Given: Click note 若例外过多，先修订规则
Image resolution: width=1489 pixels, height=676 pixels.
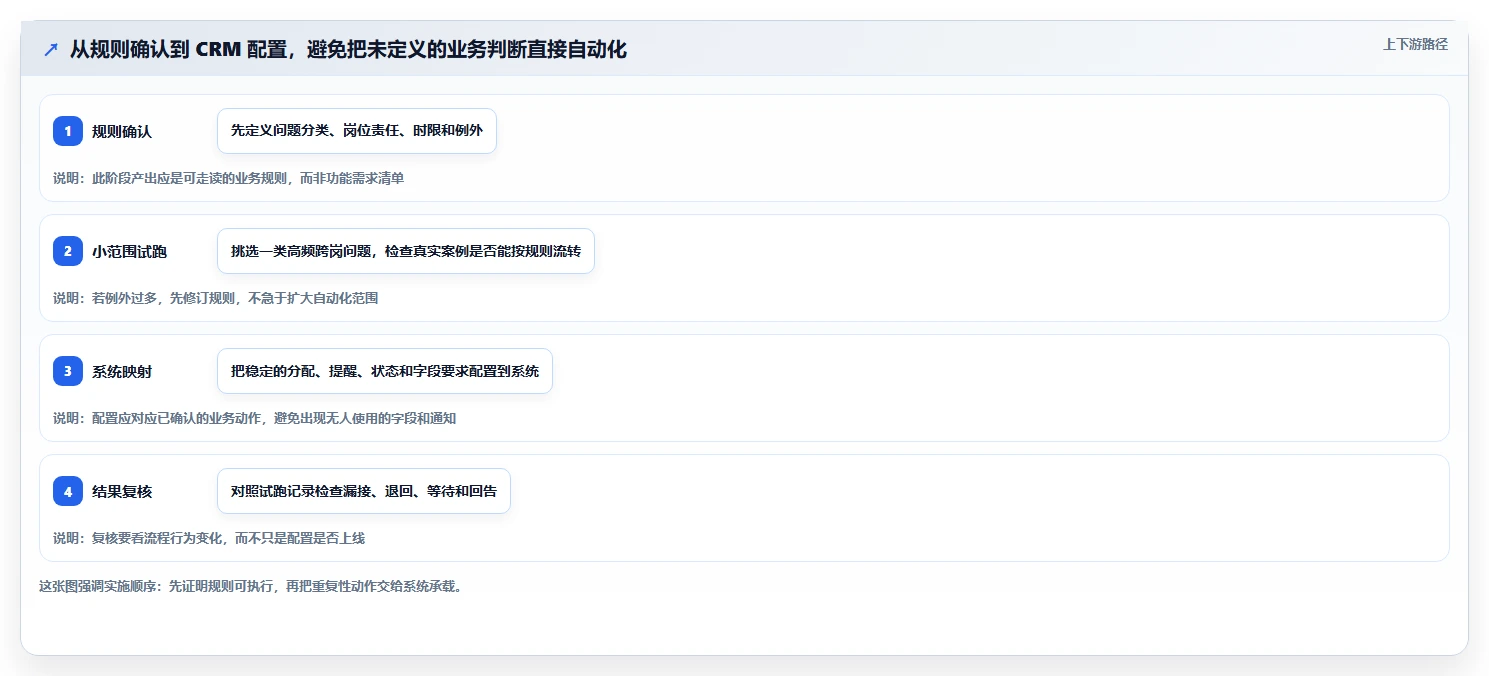Looking at the screenshot, I should (215, 298).
